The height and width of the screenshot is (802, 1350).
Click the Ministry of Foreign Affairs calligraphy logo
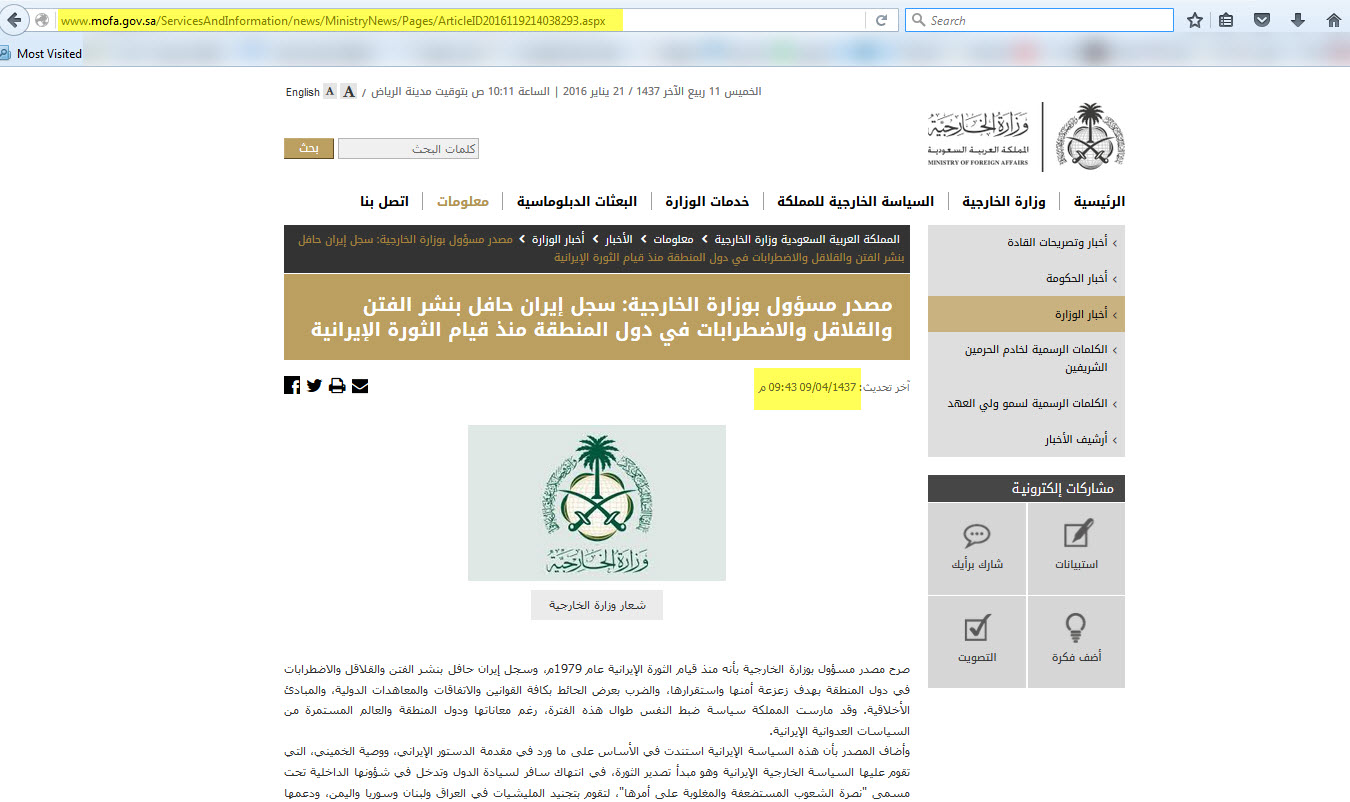979,137
